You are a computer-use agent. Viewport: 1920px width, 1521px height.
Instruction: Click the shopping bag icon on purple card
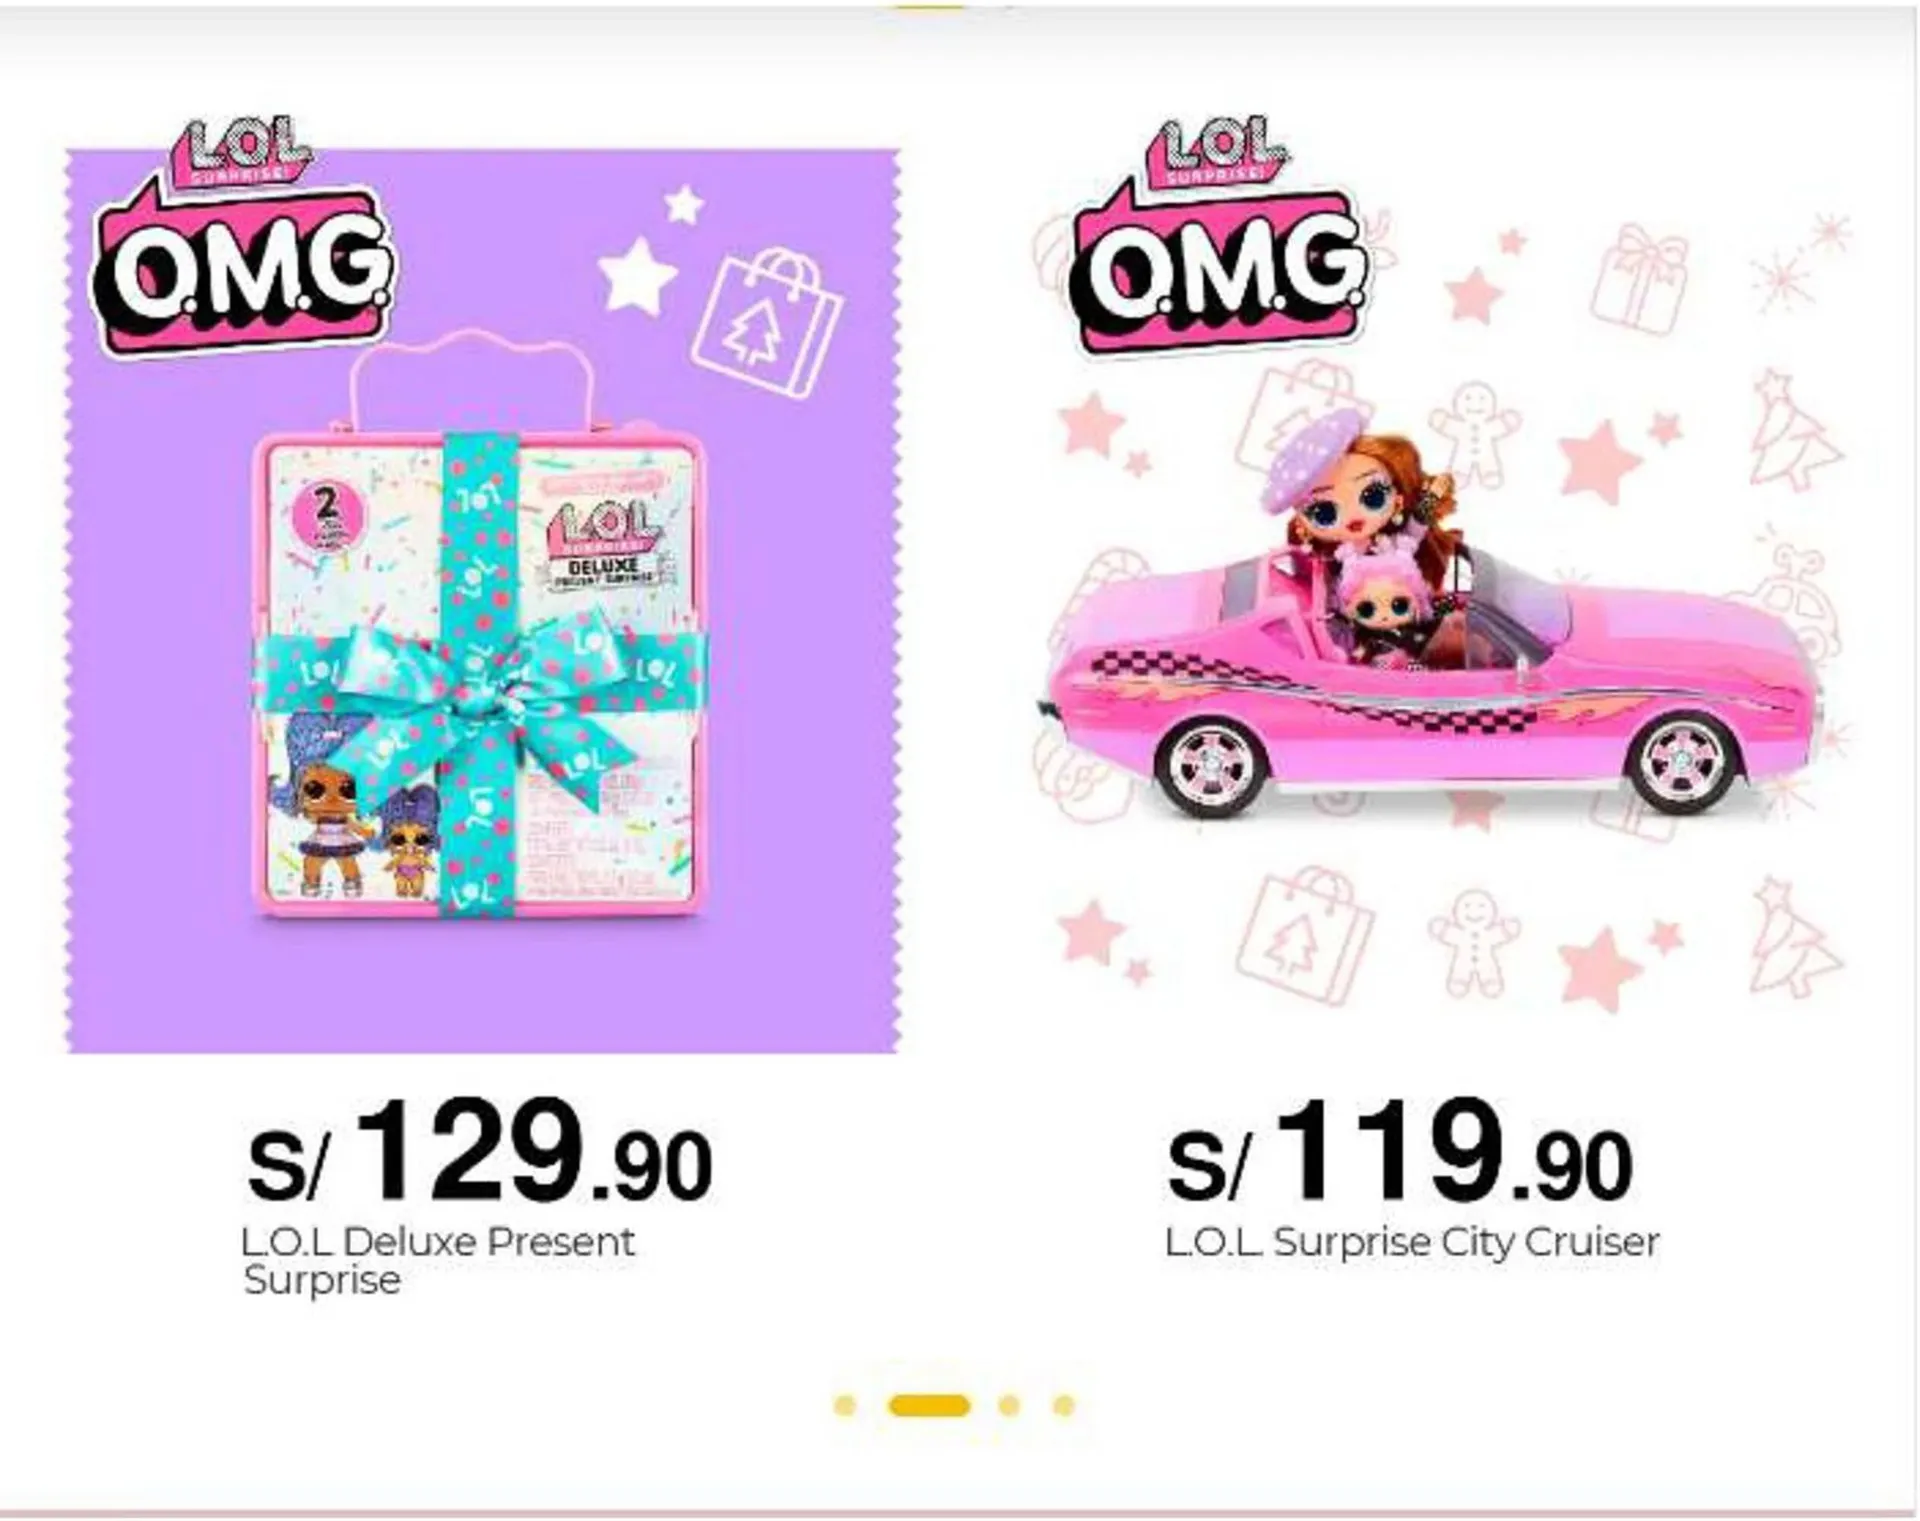tap(768, 322)
